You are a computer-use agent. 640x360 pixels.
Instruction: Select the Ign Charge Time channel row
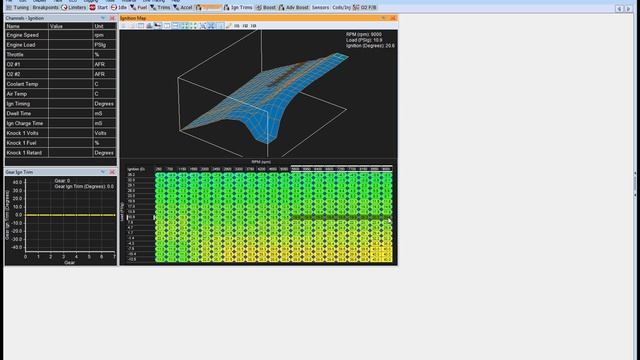(60, 123)
